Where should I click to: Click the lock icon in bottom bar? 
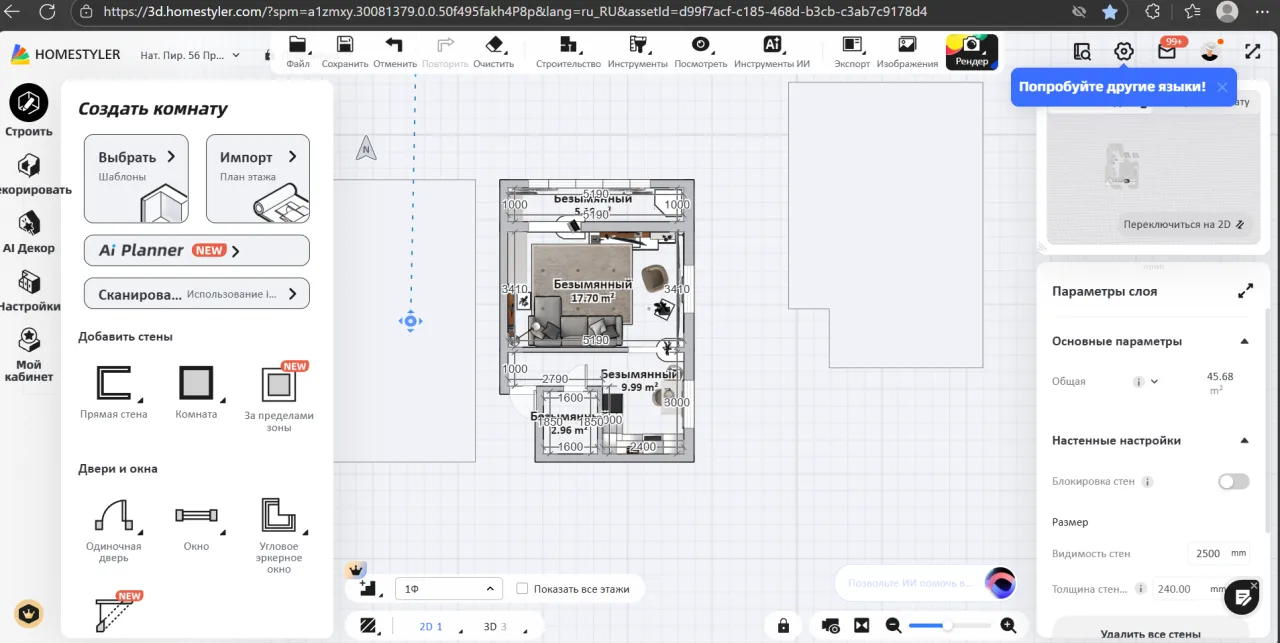[783, 626]
